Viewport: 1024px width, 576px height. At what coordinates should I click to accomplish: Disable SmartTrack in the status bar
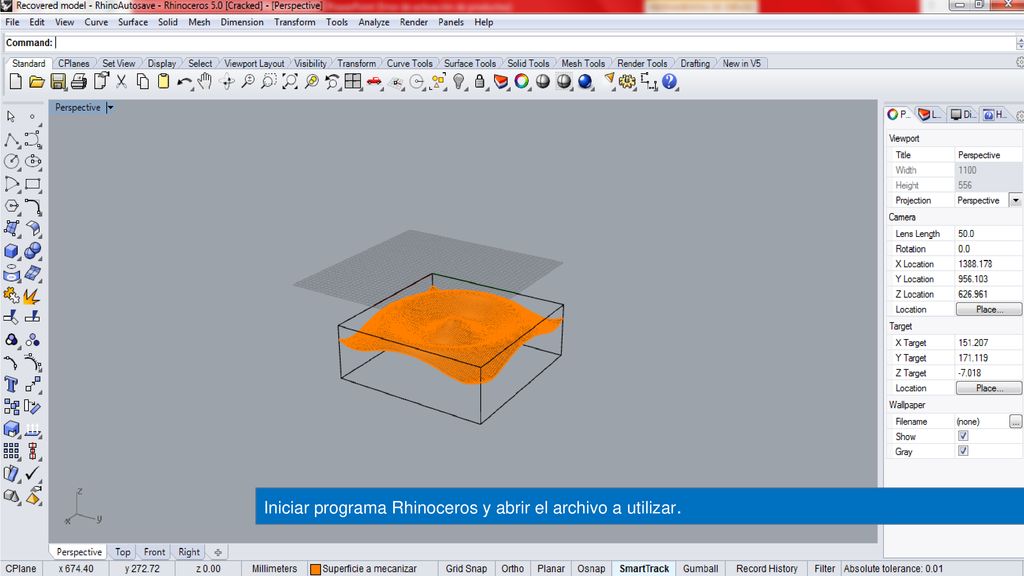[645, 569]
